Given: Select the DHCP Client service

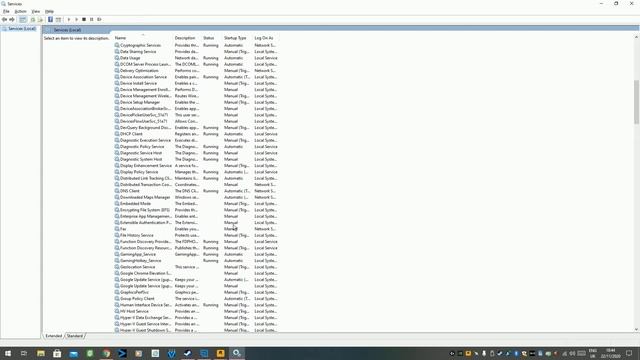Looking at the screenshot, I should [196, 134].
